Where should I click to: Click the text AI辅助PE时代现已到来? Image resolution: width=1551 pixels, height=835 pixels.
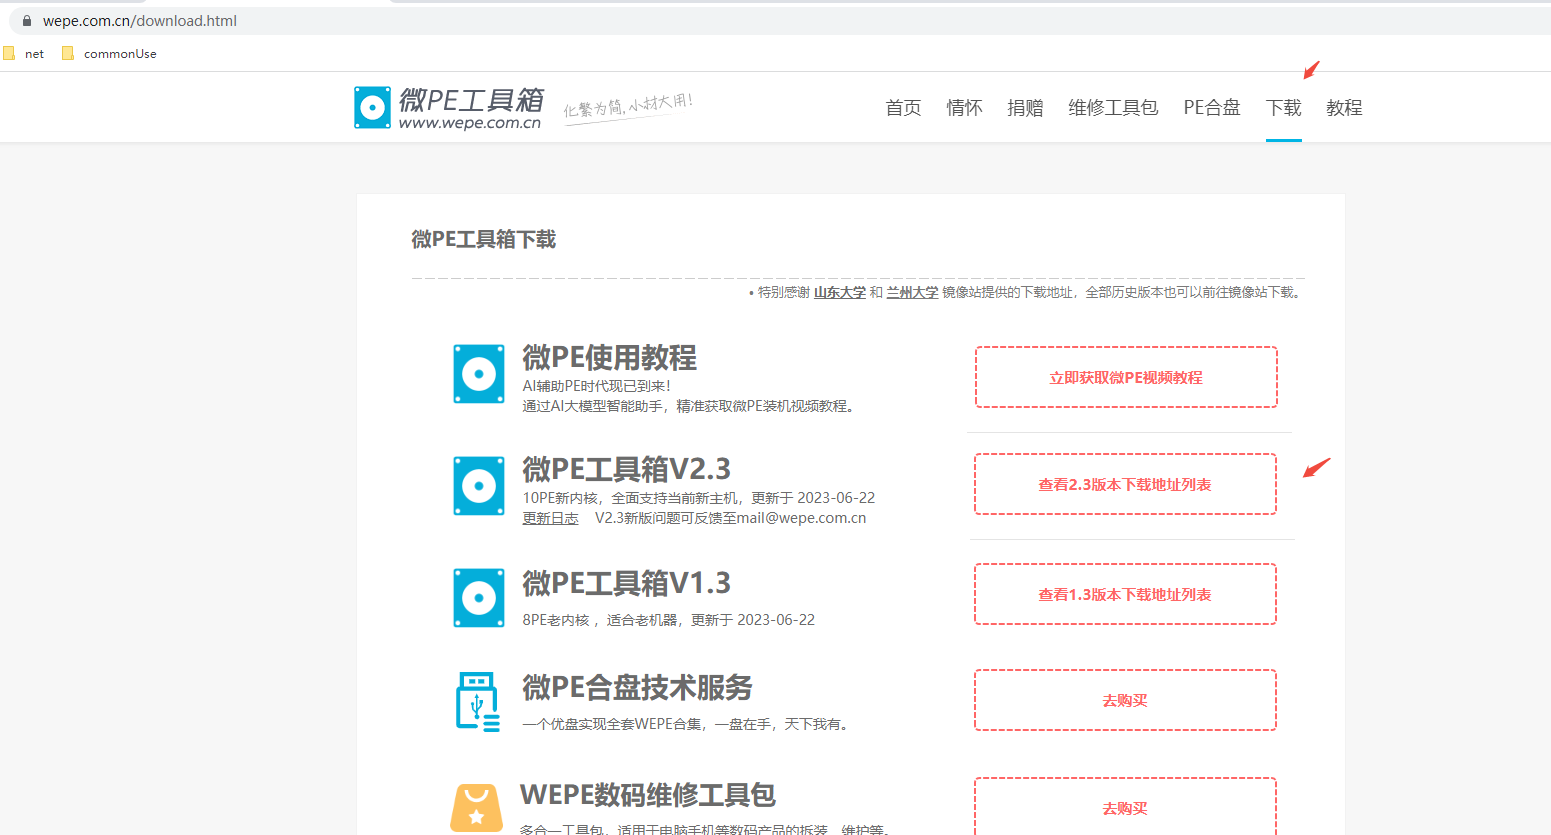point(597,386)
